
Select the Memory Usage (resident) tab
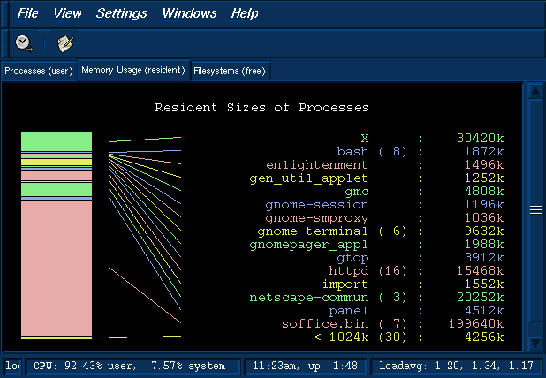coord(134,70)
